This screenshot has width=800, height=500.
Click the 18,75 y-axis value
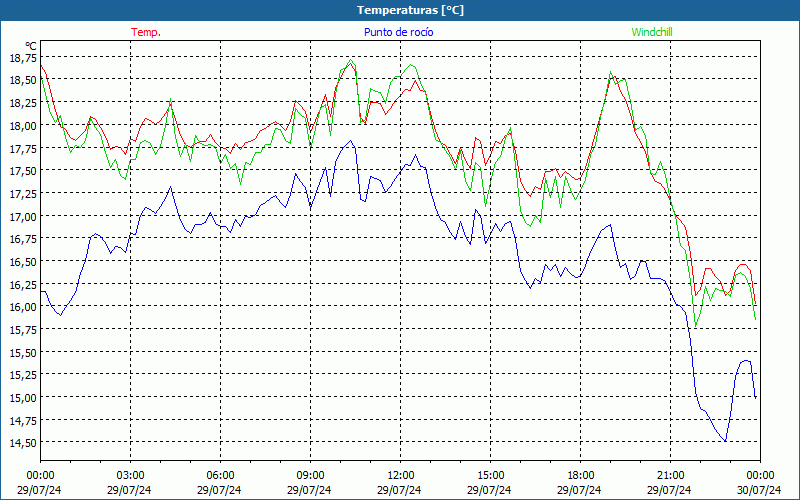23,58
